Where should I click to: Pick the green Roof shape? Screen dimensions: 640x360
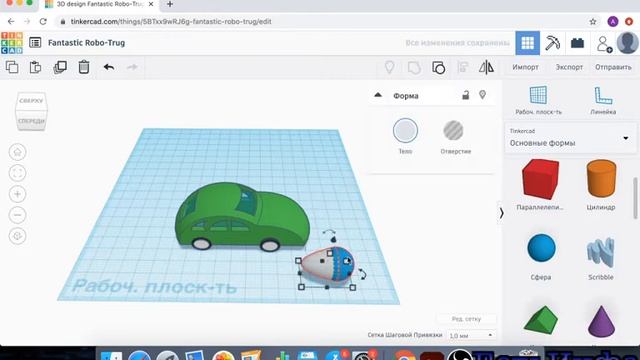pos(541,320)
